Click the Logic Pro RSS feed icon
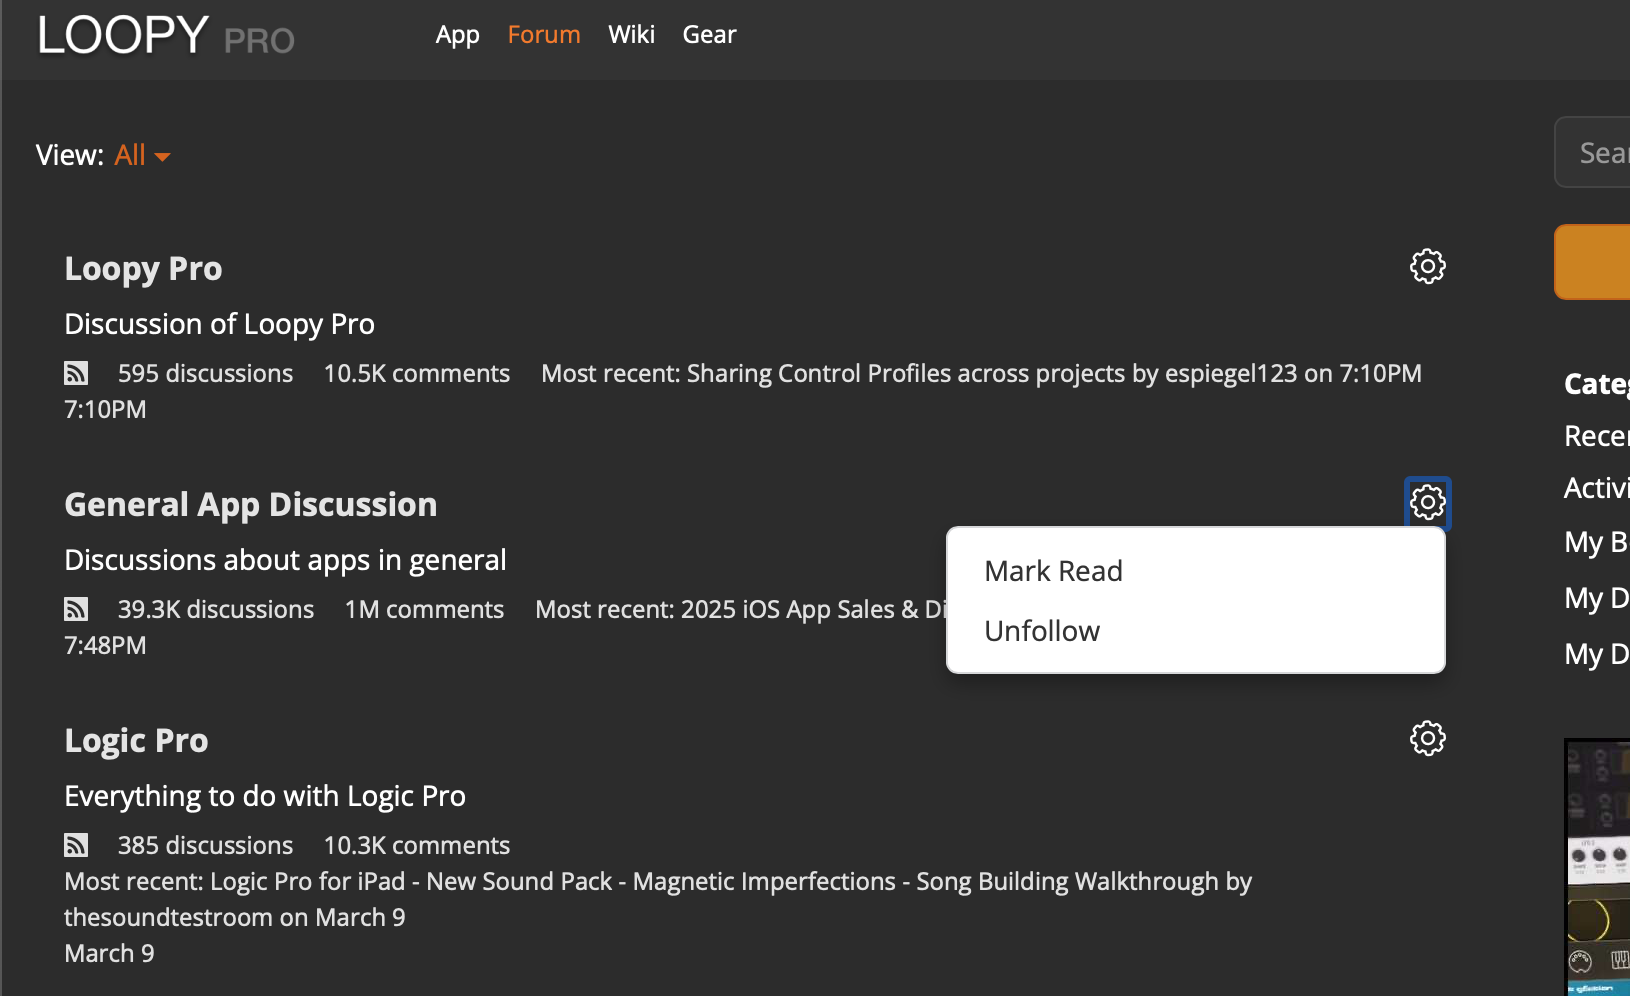 (76, 845)
